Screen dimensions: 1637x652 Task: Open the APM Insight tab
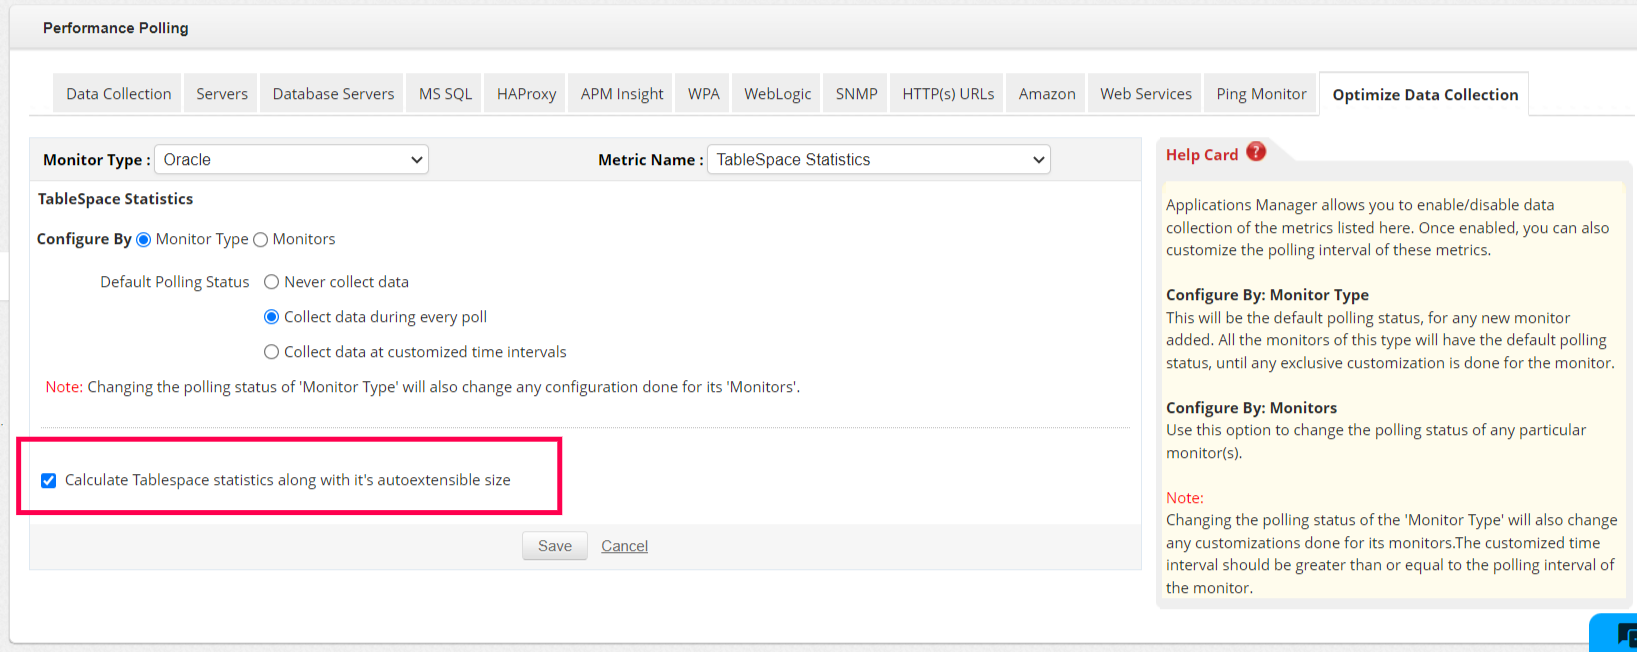(x=621, y=94)
